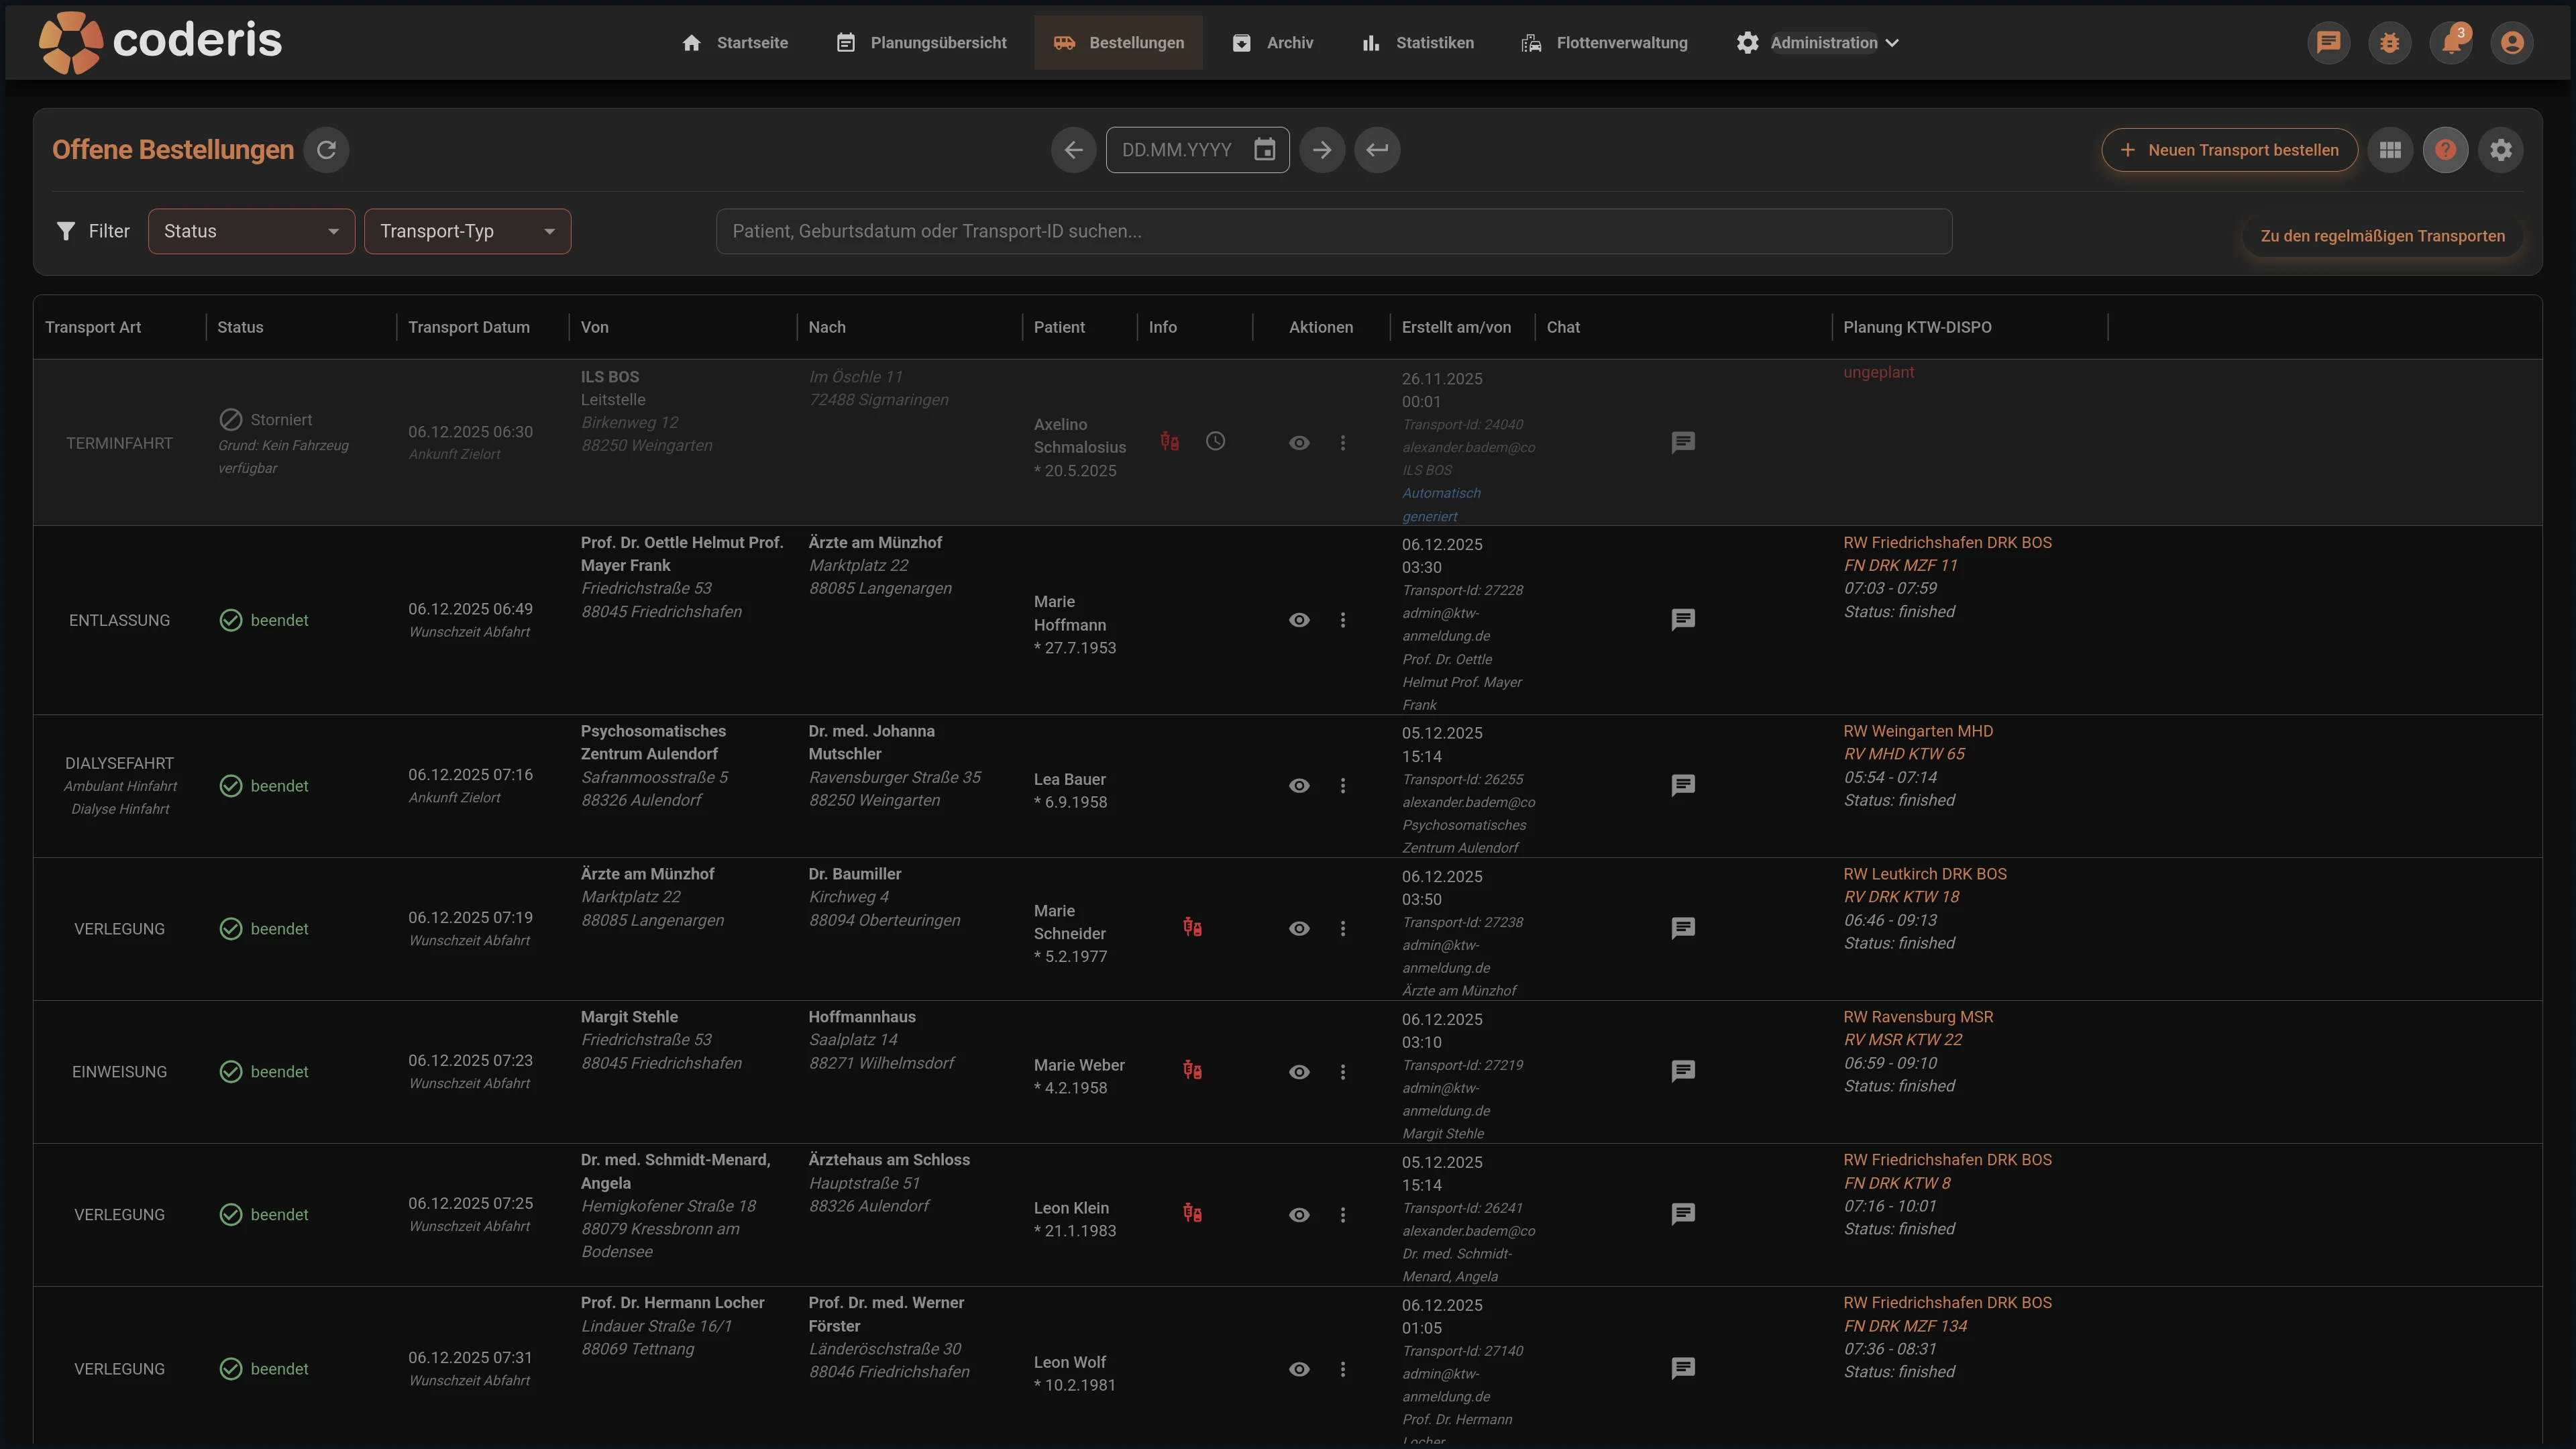Screen dimensions: 2576x1449
Task: Open more actions for Lea Bauer row
Action: point(1343,786)
